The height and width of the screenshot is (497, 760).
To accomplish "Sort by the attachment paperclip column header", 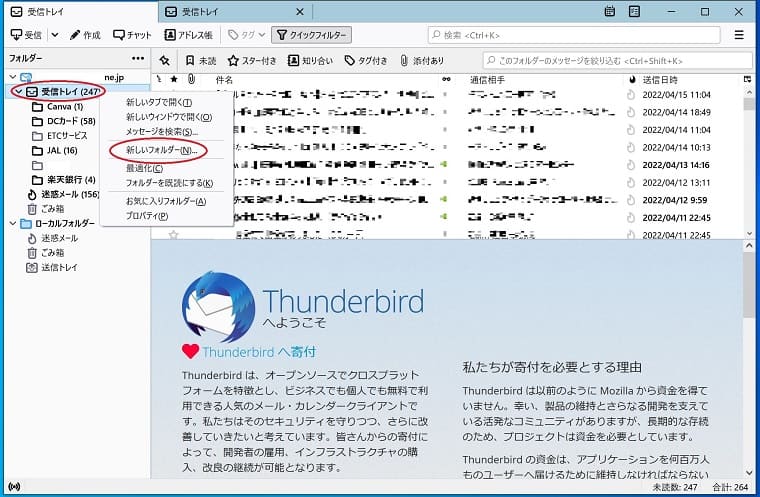I will (191, 80).
